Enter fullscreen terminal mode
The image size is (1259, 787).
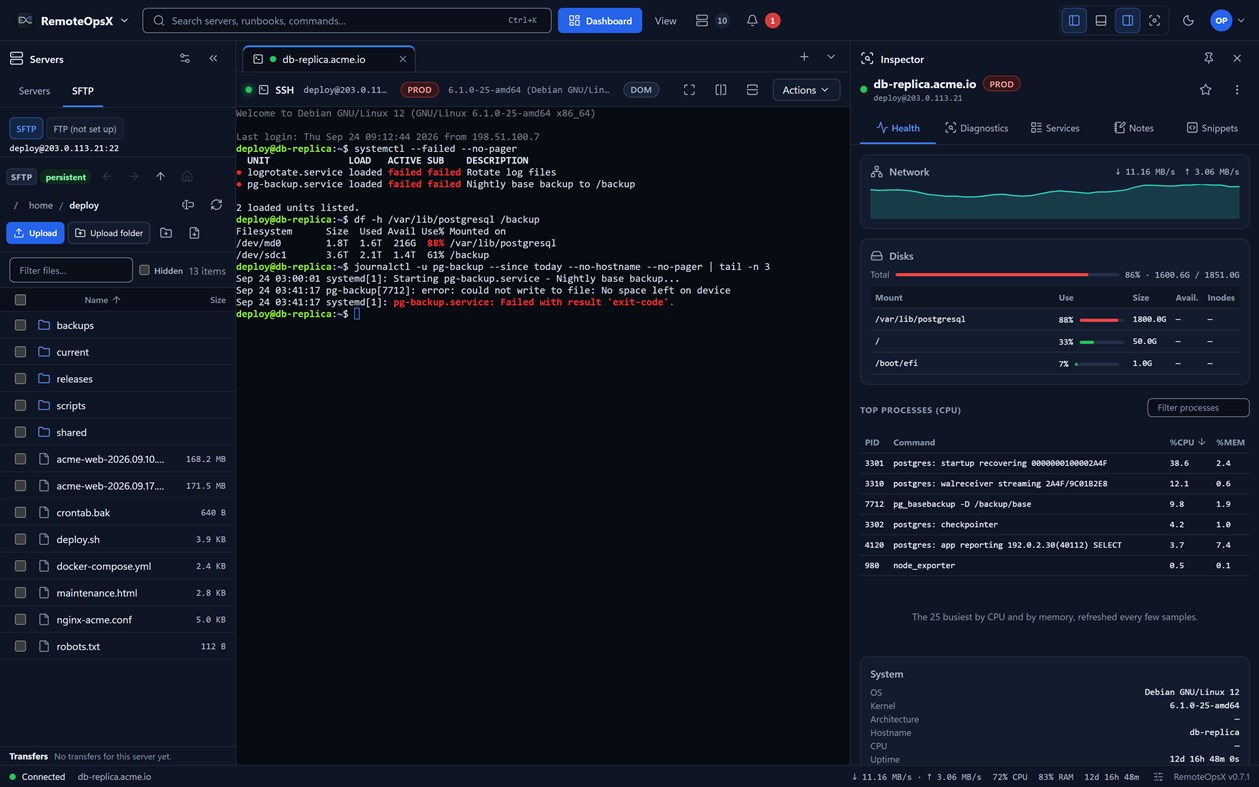coord(689,90)
